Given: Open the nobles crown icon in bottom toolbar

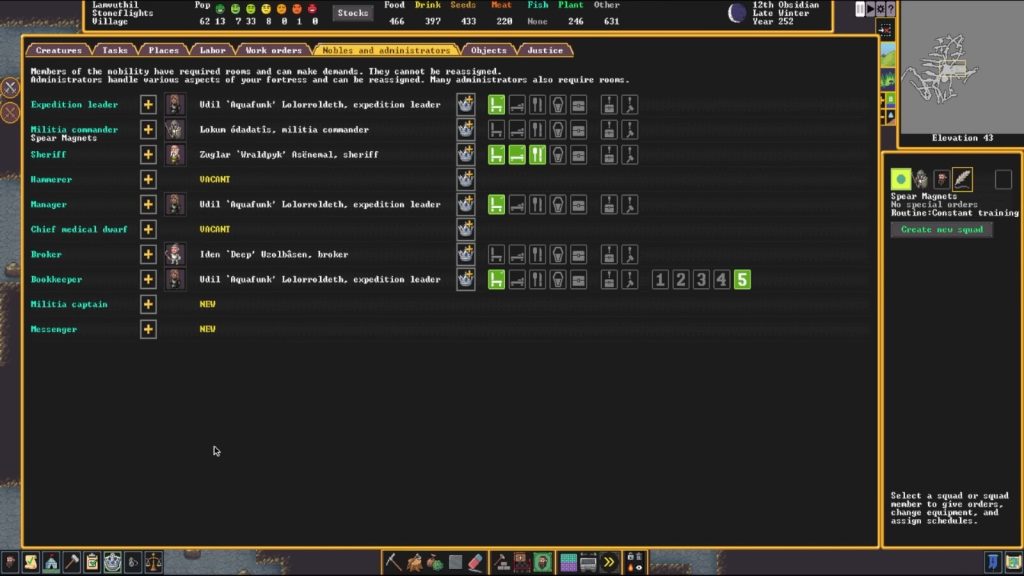Looking at the screenshot, I should [113, 562].
